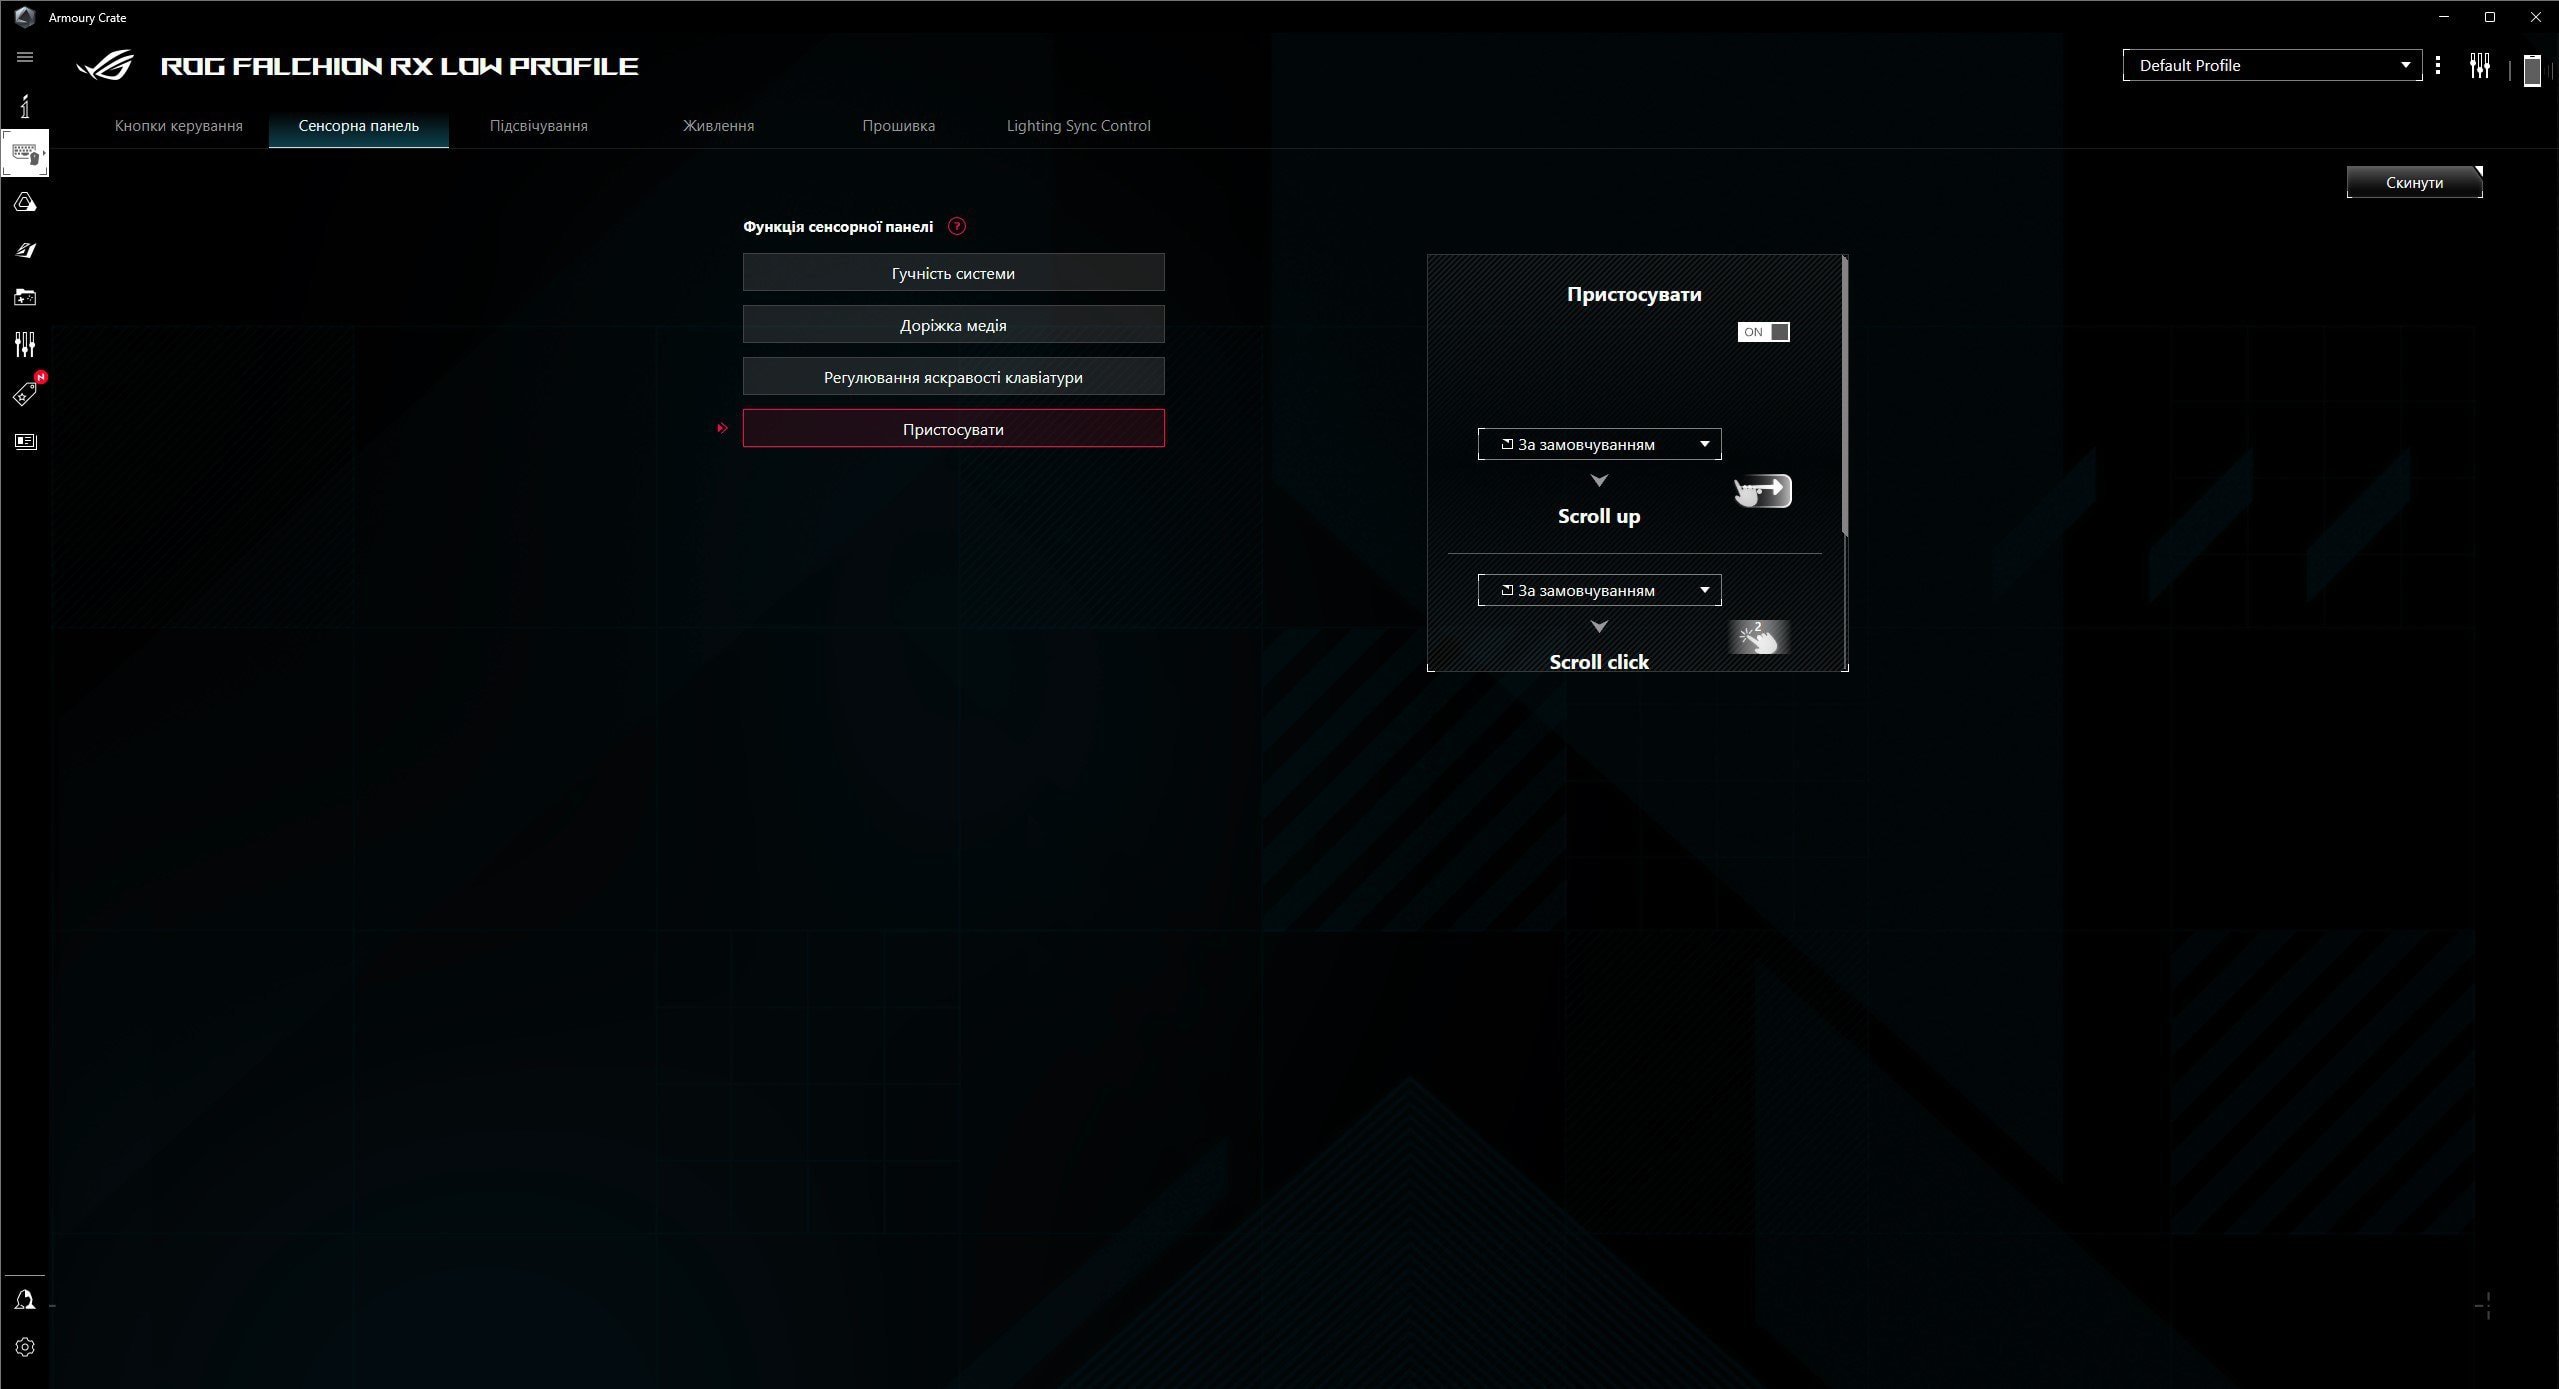Open the hamburger menu in the sidebar
Image resolution: width=2559 pixels, height=1389 pixels.
(25, 57)
